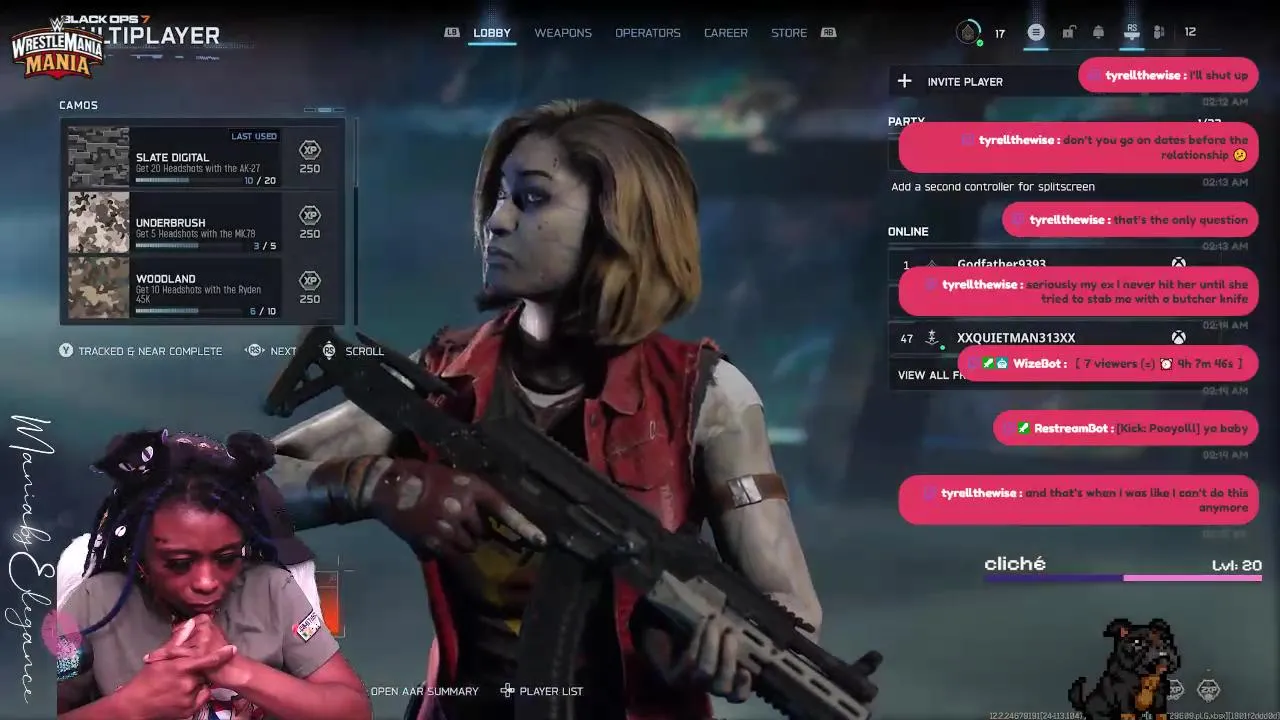Click the Scroll prompt label
Screen dimensions: 1280x720
click(x=364, y=351)
